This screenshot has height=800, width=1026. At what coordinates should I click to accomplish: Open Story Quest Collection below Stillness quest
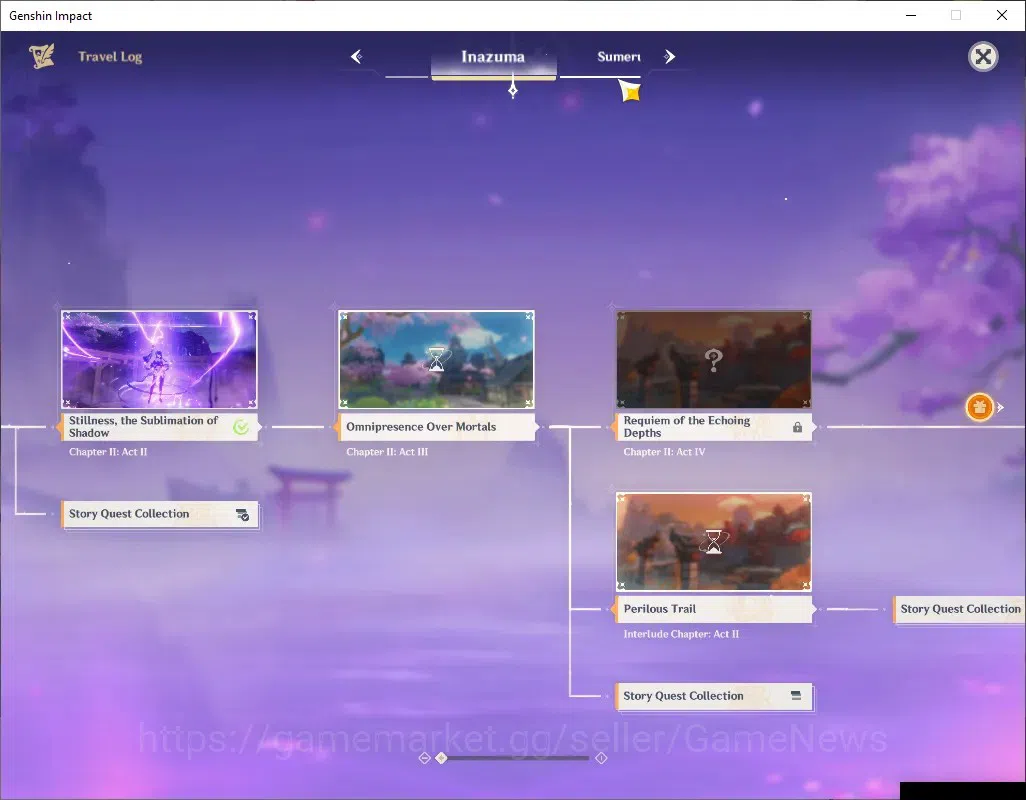(160, 514)
